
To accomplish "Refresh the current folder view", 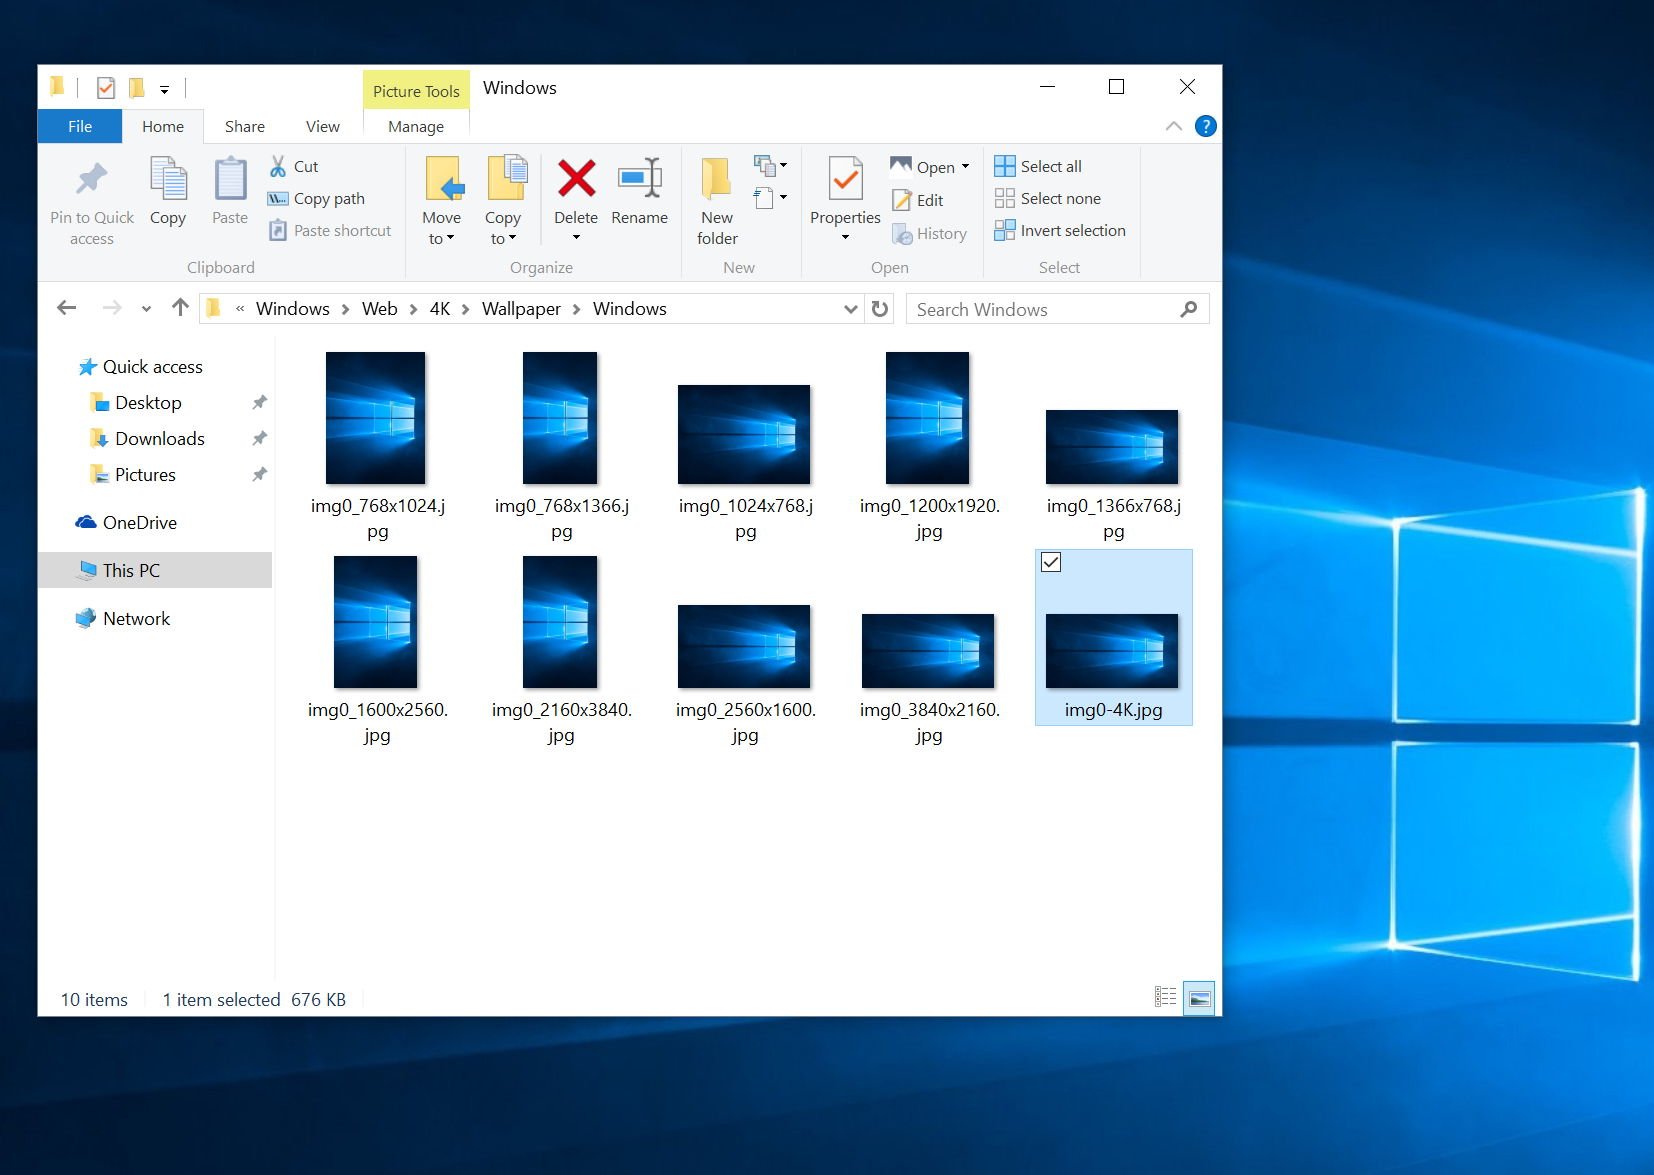I will coord(880,308).
